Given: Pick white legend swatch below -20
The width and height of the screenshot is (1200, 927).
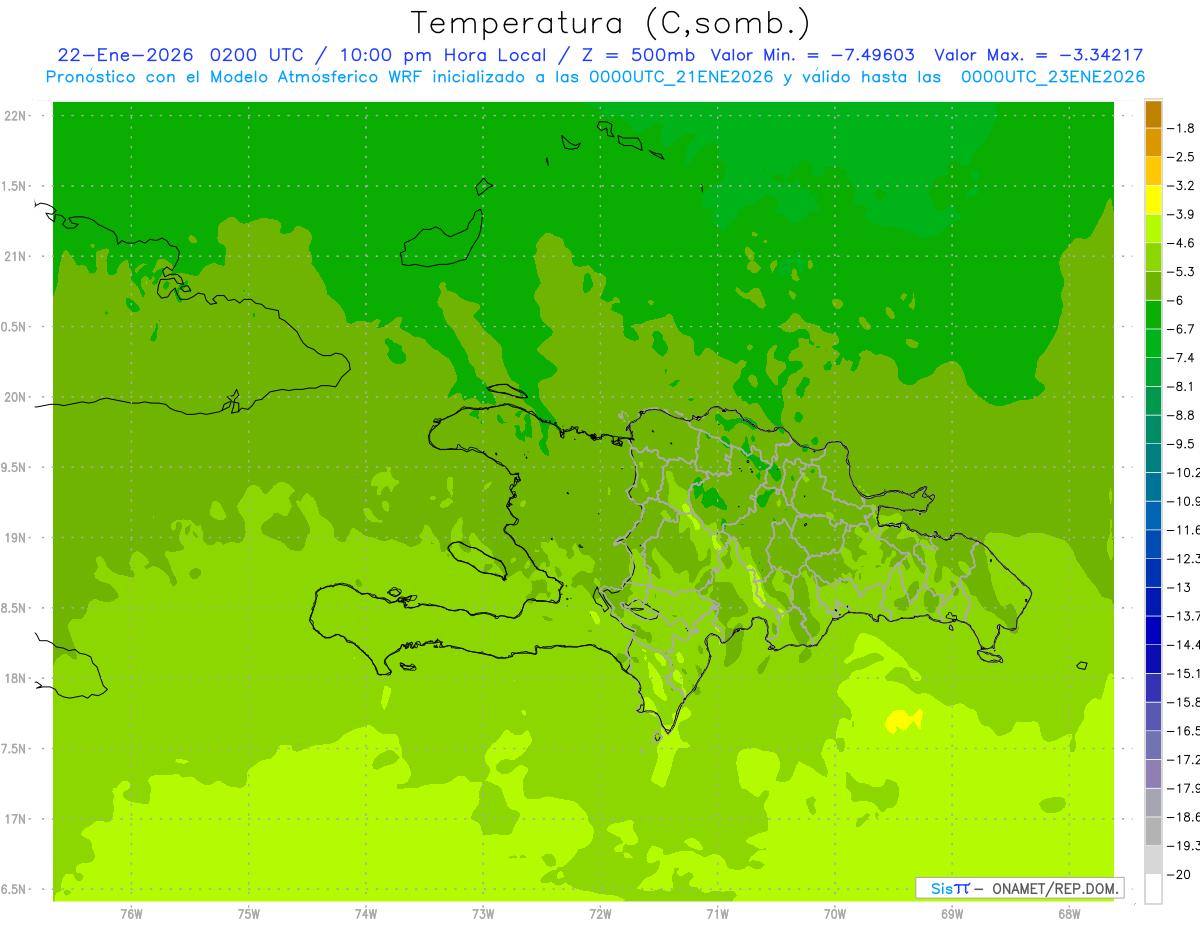Looking at the screenshot, I should pyautogui.click(x=1153, y=888).
